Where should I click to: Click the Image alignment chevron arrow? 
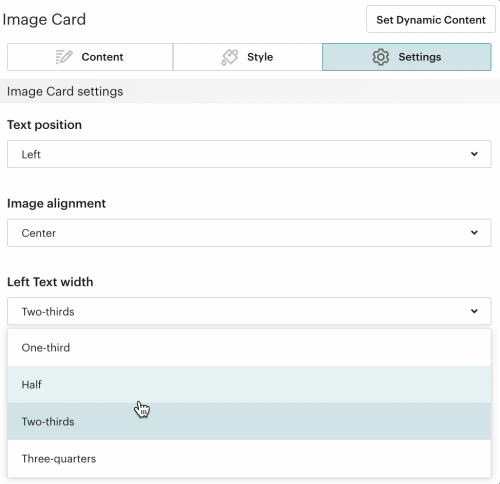pyautogui.click(x=474, y=233)
